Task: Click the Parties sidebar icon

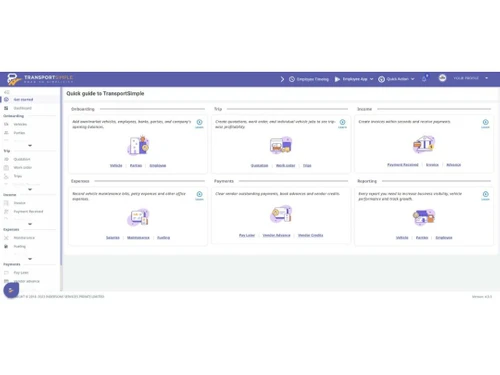Action: coord(6,133)
